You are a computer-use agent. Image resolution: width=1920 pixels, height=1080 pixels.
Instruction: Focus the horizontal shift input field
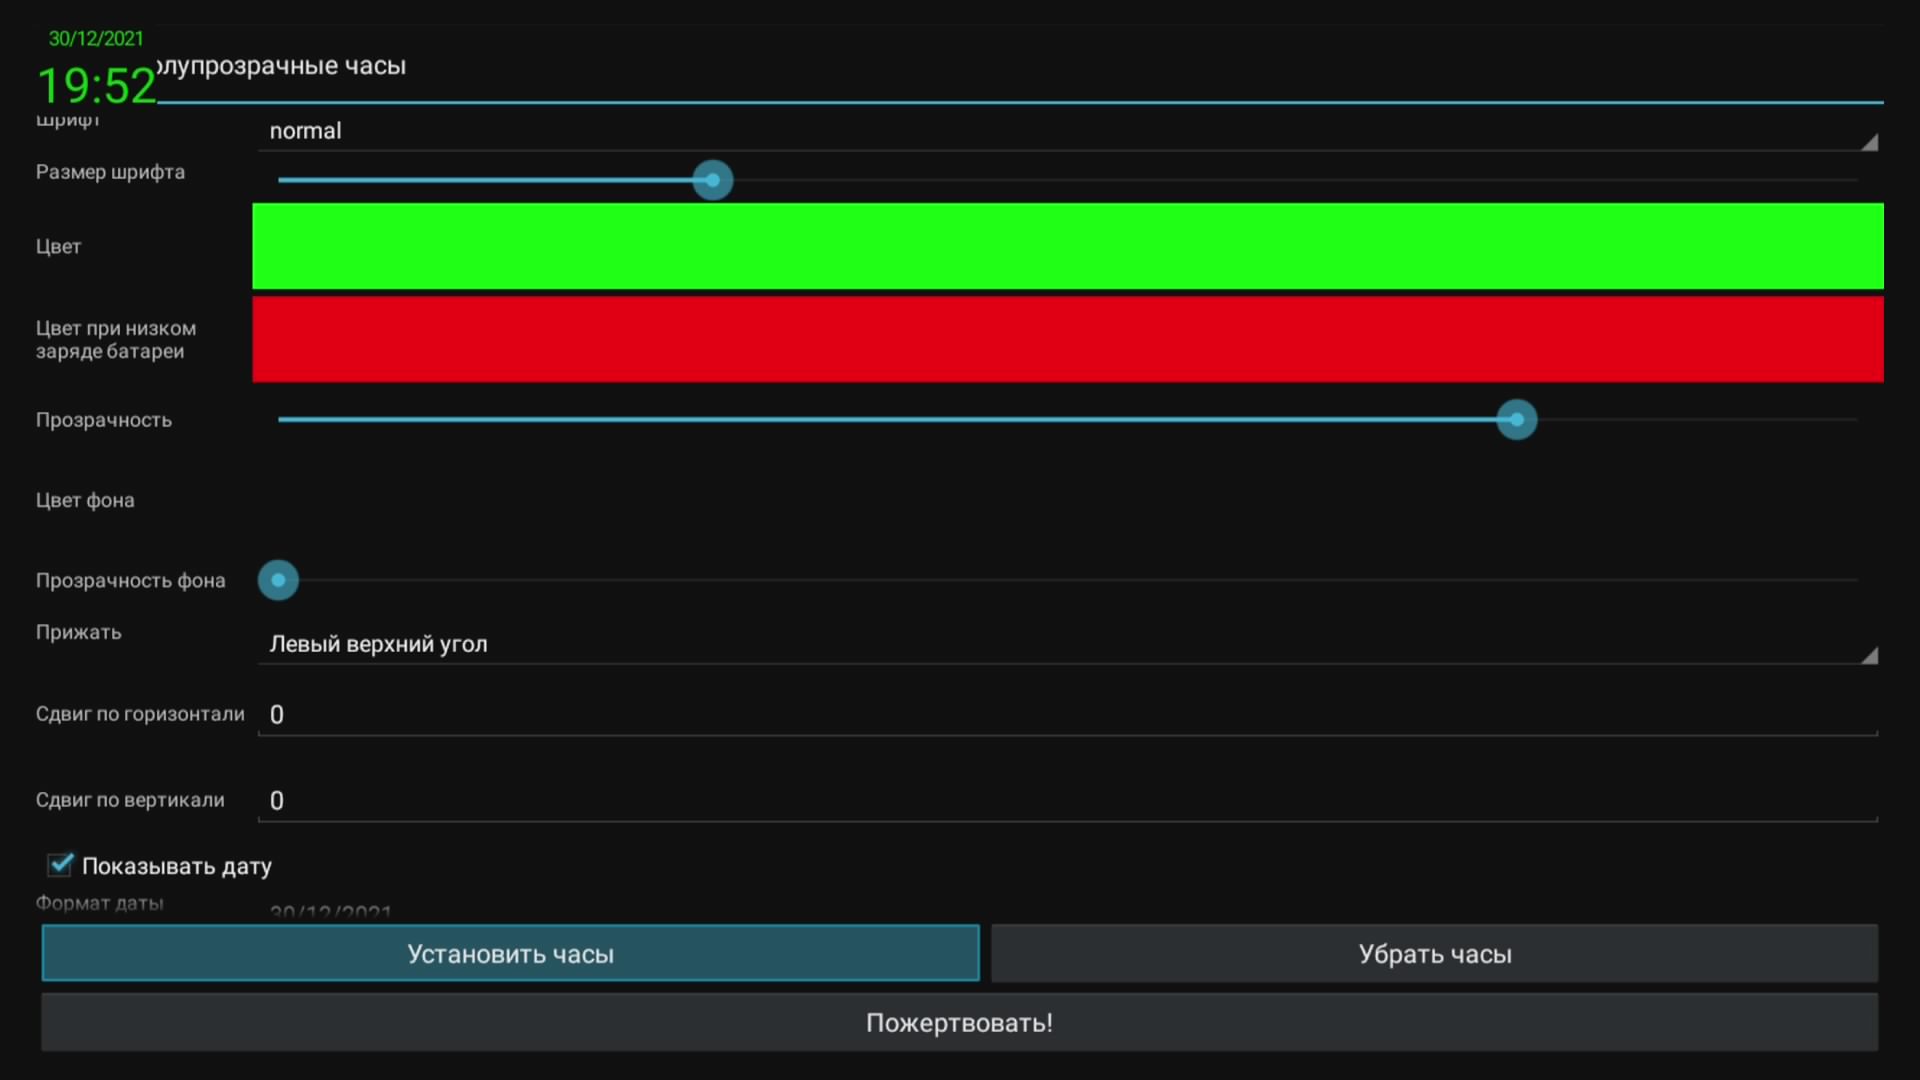[1068, 714]
